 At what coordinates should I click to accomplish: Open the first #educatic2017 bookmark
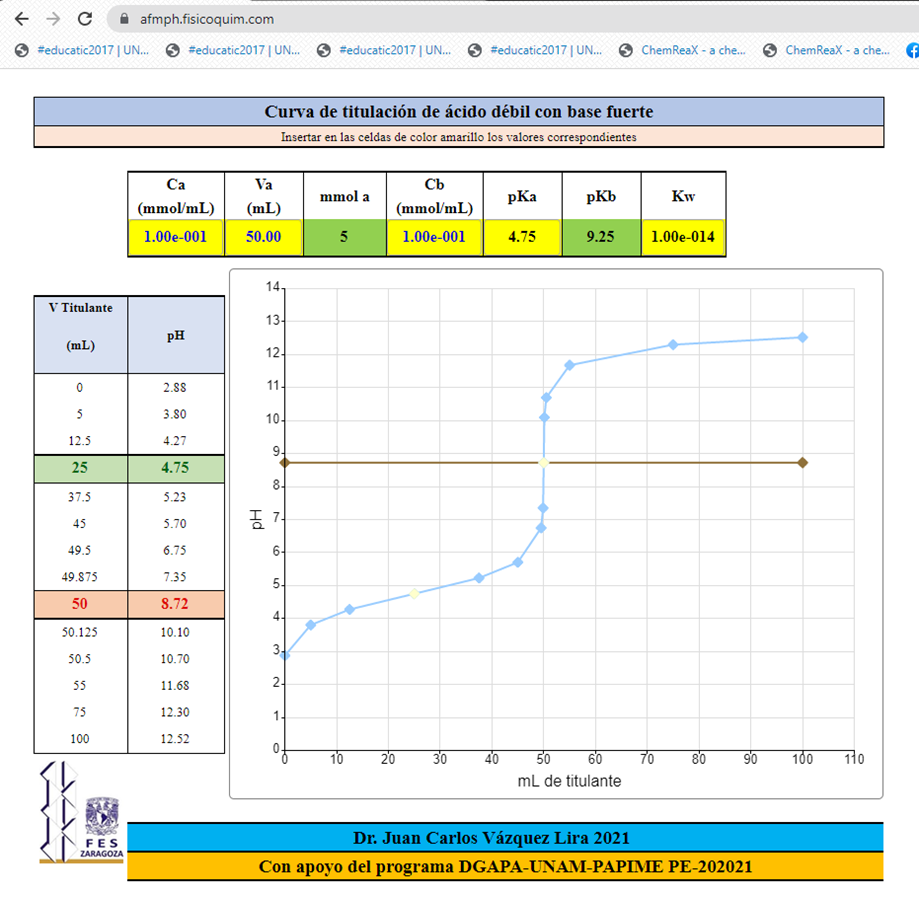point(84,50)
